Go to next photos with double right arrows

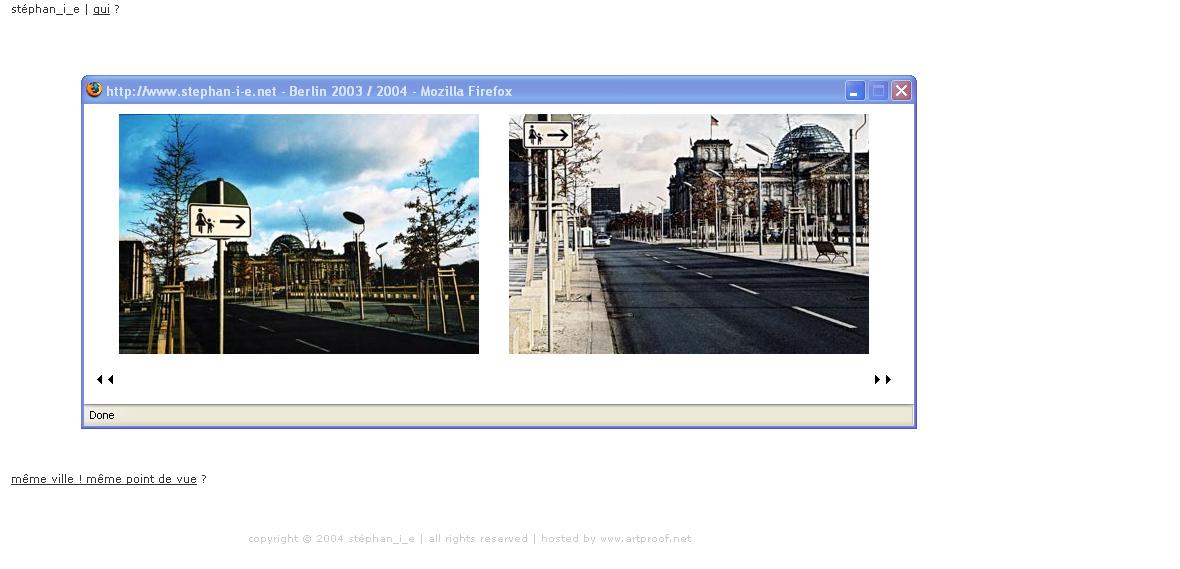(x=883, y=379)
